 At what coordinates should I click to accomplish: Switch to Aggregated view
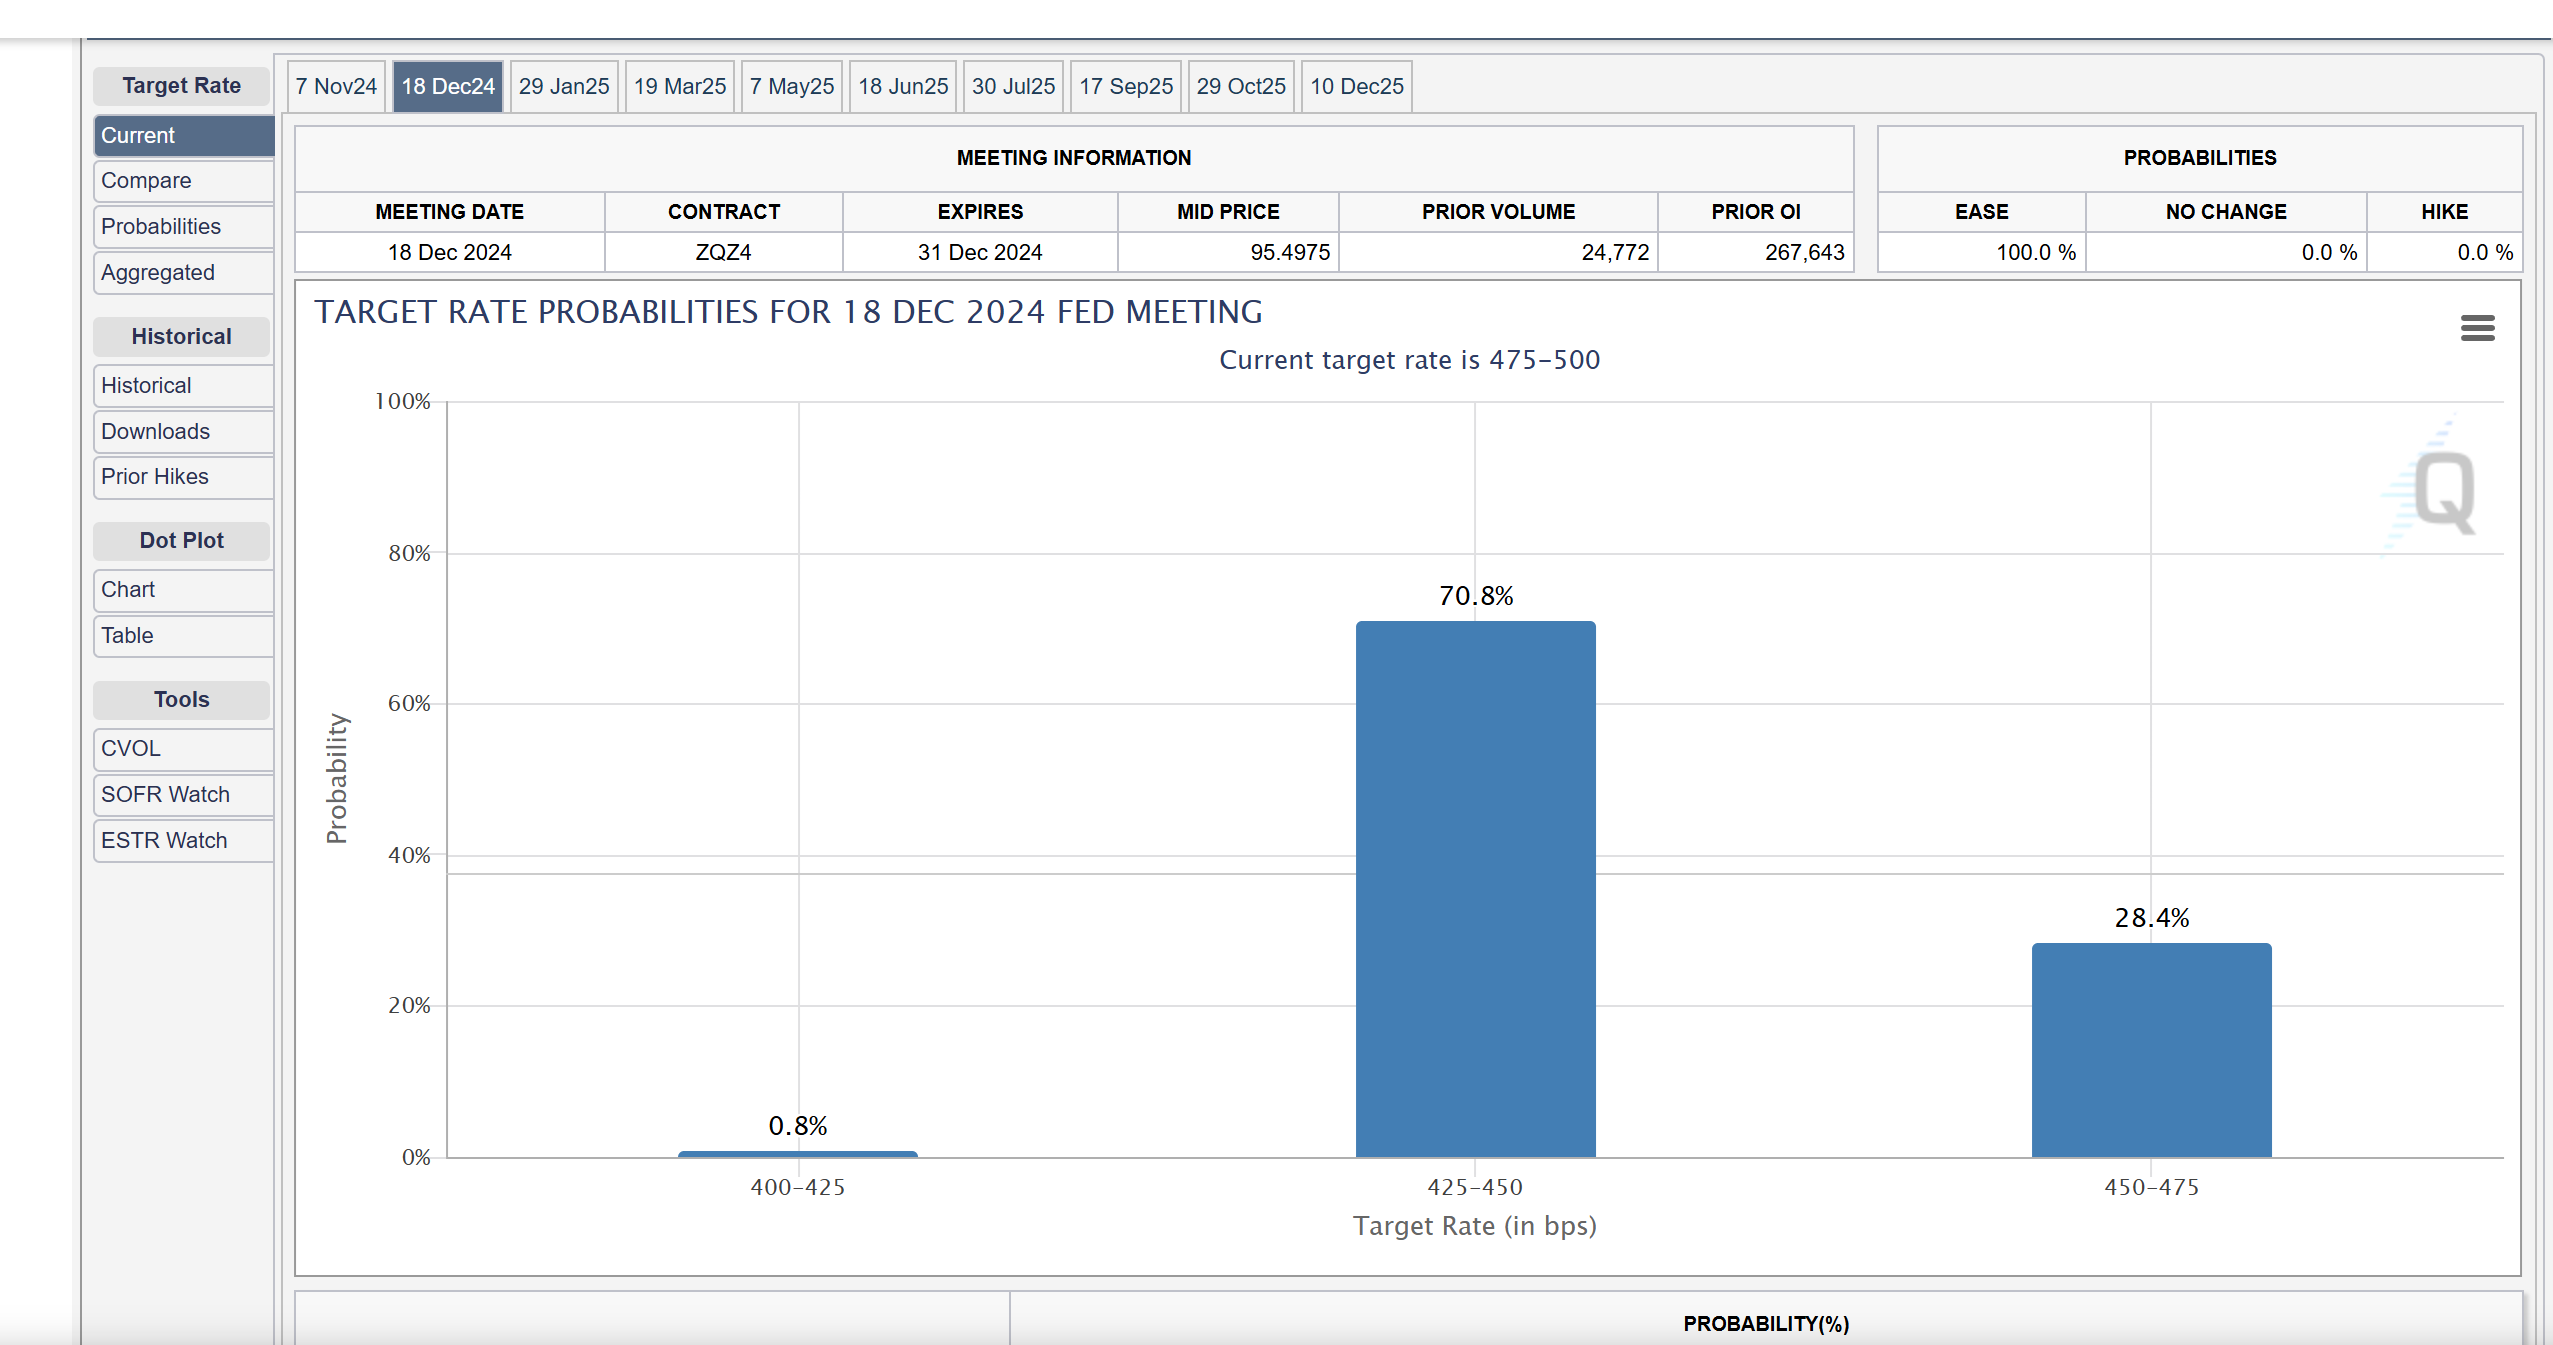157,270
